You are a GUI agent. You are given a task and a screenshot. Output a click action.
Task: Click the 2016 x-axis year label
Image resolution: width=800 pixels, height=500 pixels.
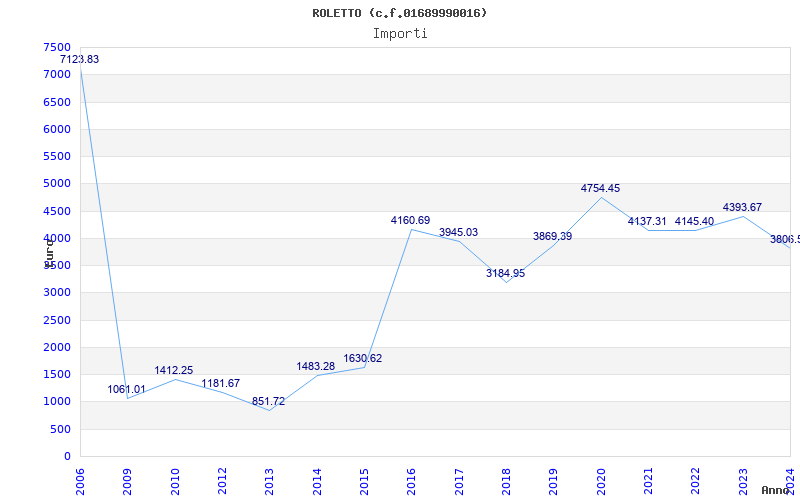[411, 481]
